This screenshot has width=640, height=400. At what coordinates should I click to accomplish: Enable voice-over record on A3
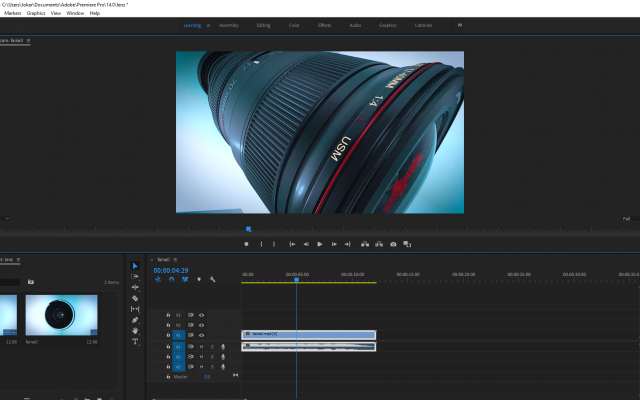click(223, 367)
